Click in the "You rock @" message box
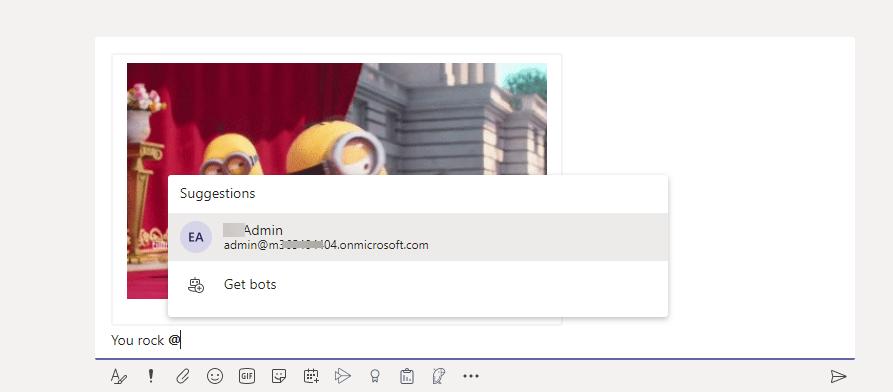This screenshot has width=893, height=392. click(x=474, y=341)
